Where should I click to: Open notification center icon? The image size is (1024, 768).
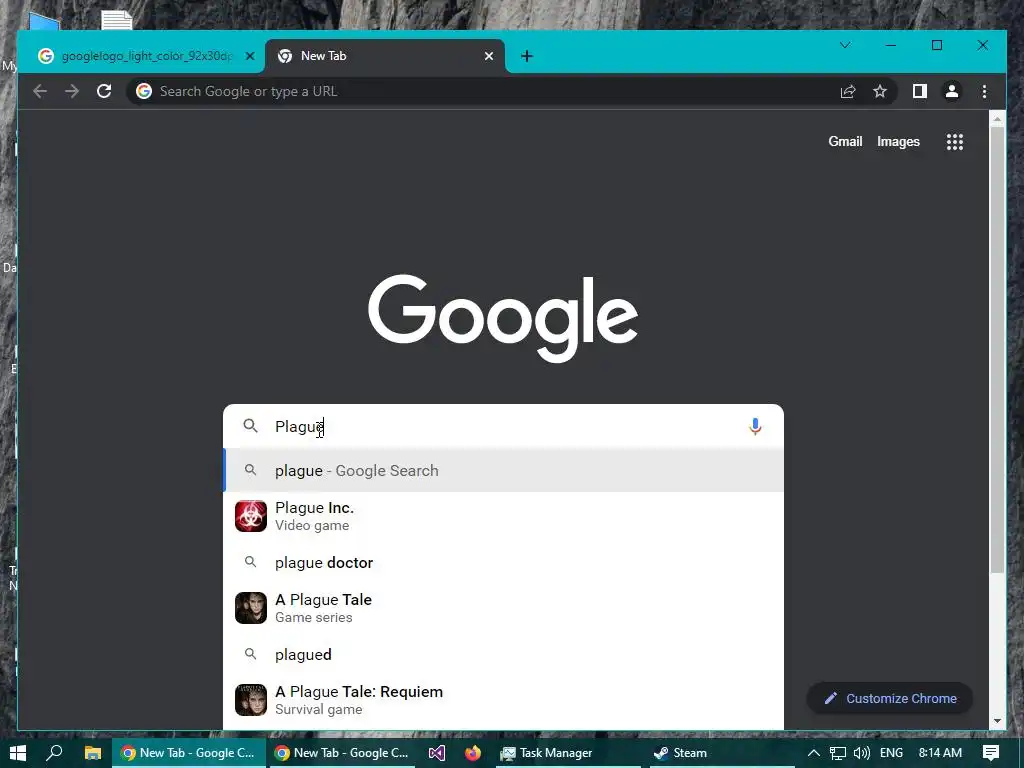991,753
